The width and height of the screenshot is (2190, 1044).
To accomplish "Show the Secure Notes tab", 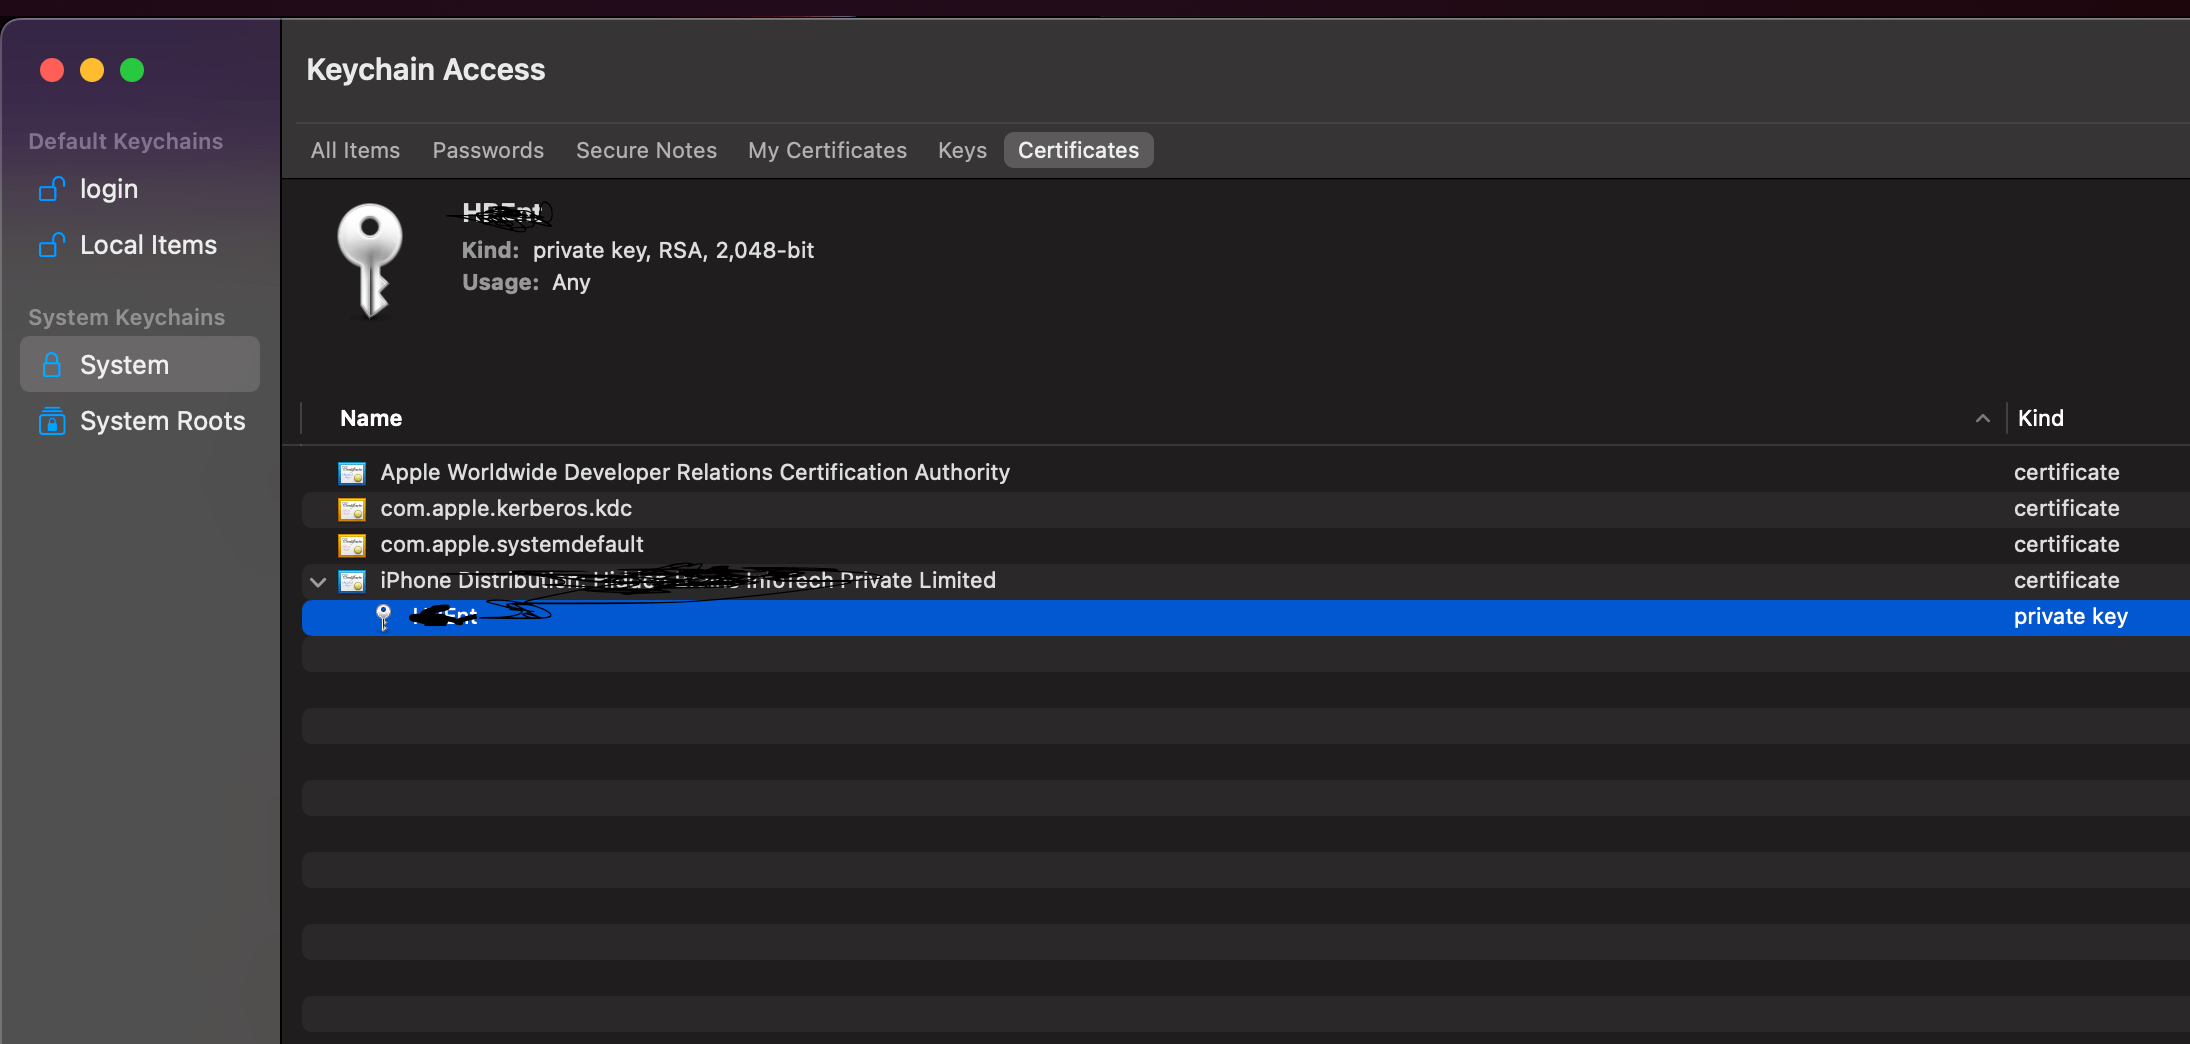I will (x=646, y=150).
